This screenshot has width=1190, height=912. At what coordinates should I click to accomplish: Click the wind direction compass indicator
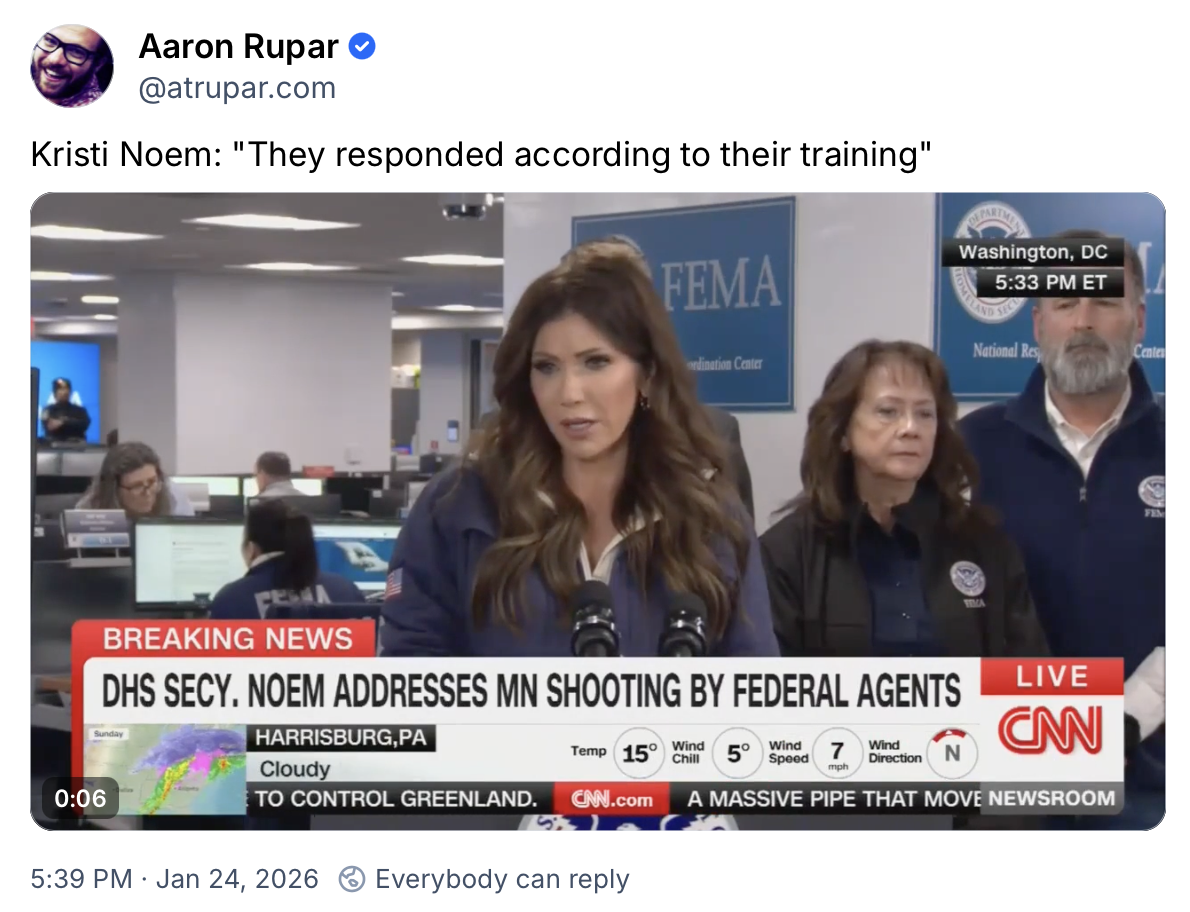tap(952, 753)
